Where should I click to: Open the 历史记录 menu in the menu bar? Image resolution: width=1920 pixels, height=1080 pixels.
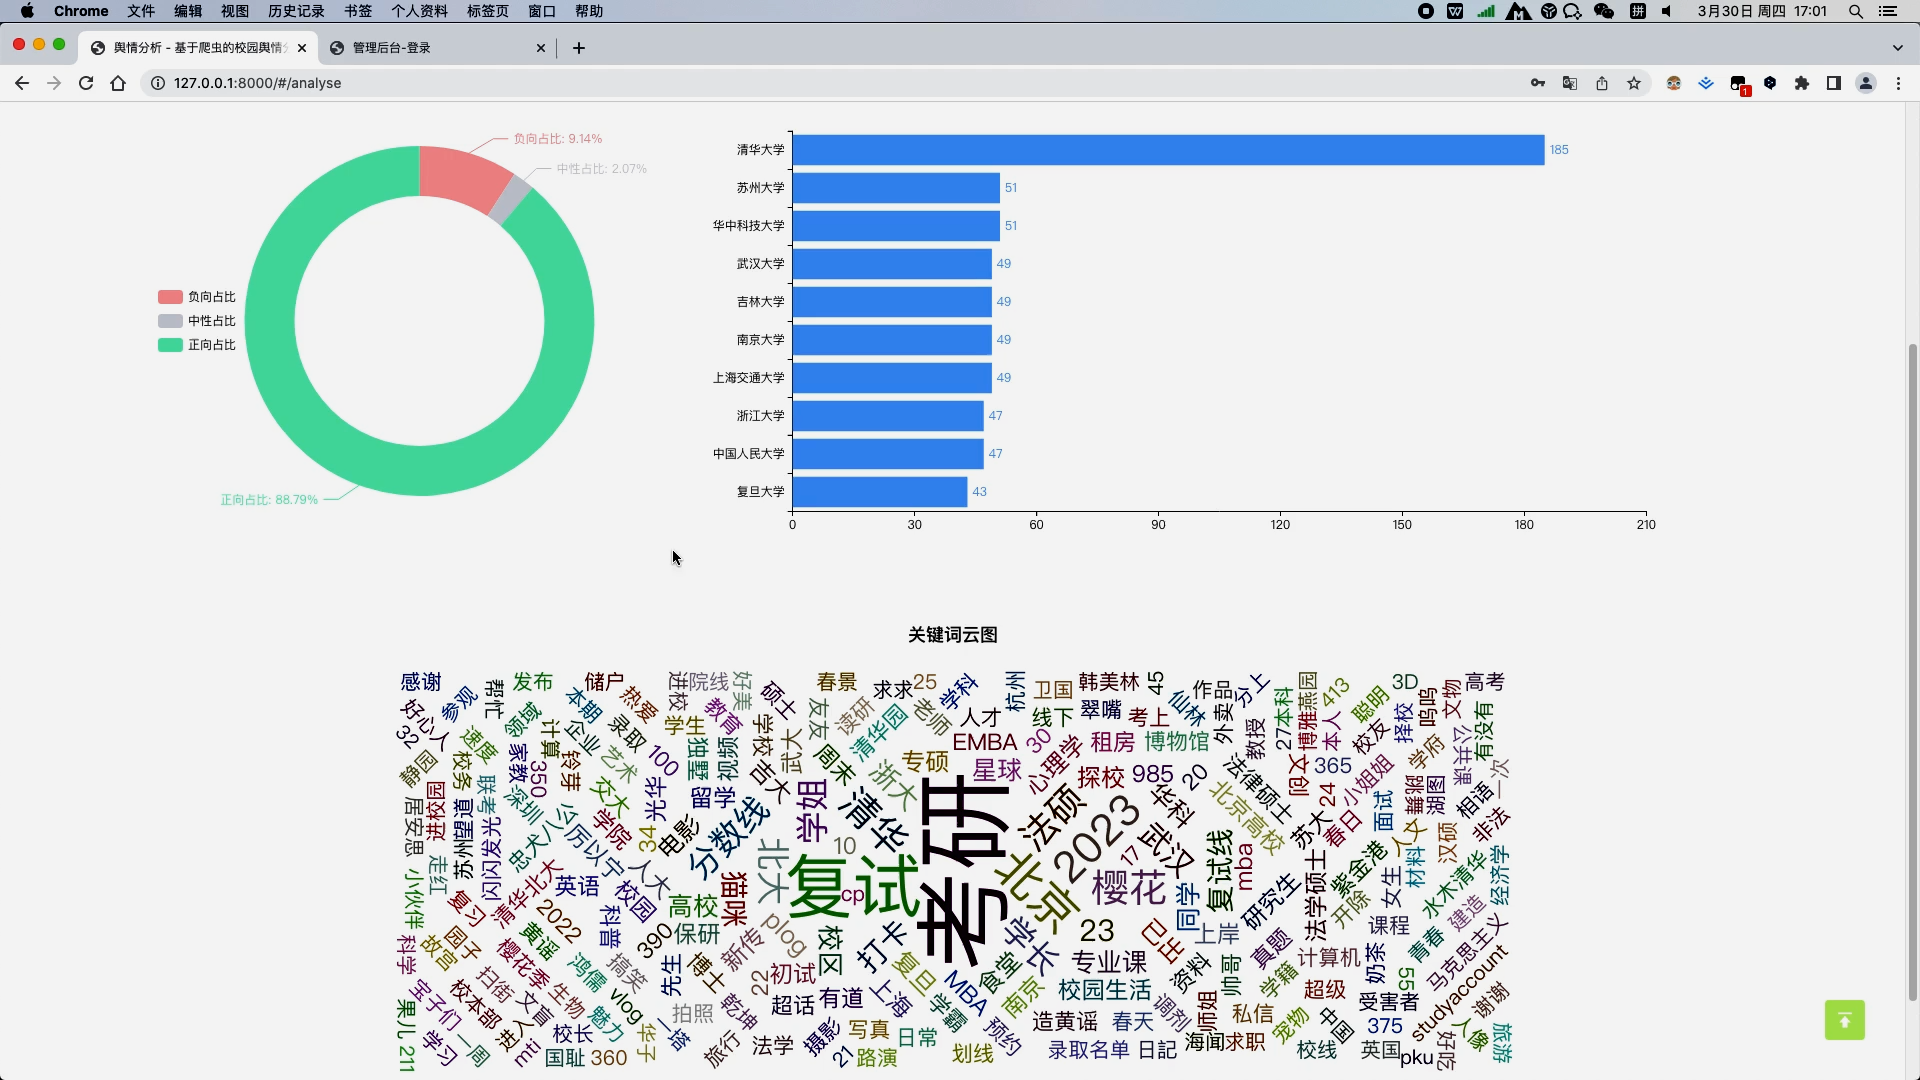click(296, 11)
